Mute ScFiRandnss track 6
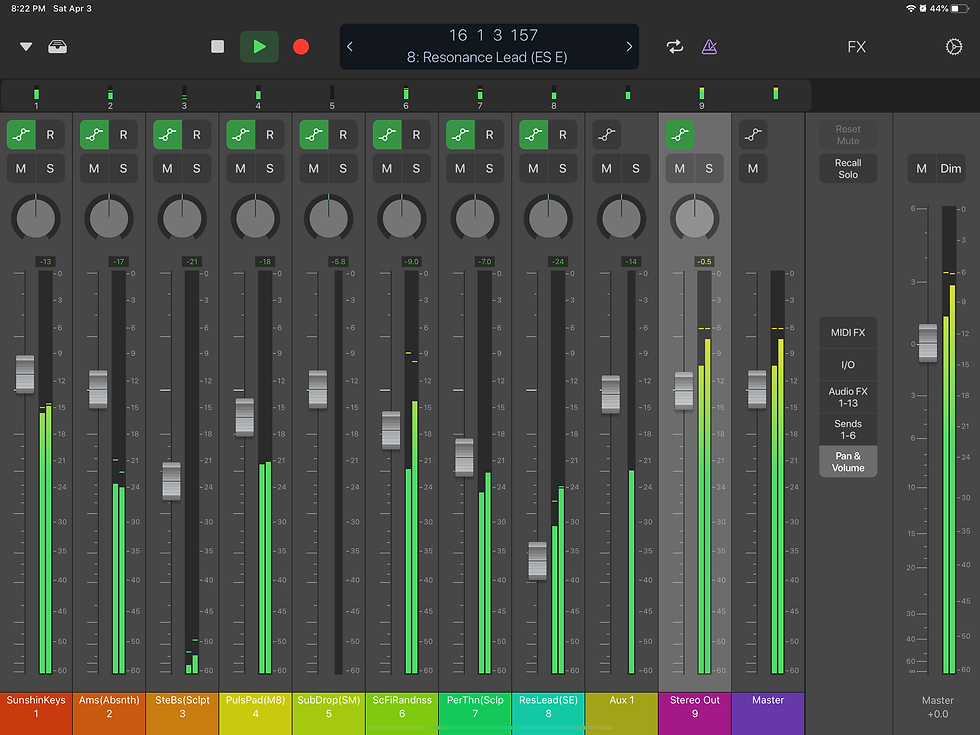The width and height of the screenshot is (980, 735). click(x=387, y=168)
